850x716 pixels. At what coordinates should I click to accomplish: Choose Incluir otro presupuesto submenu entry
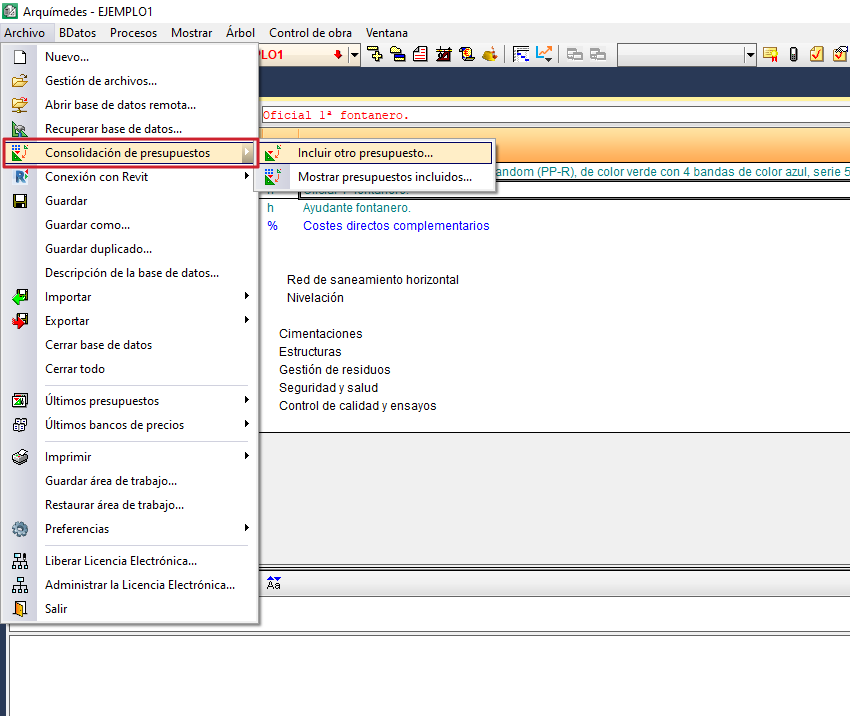tap(365, 153)
